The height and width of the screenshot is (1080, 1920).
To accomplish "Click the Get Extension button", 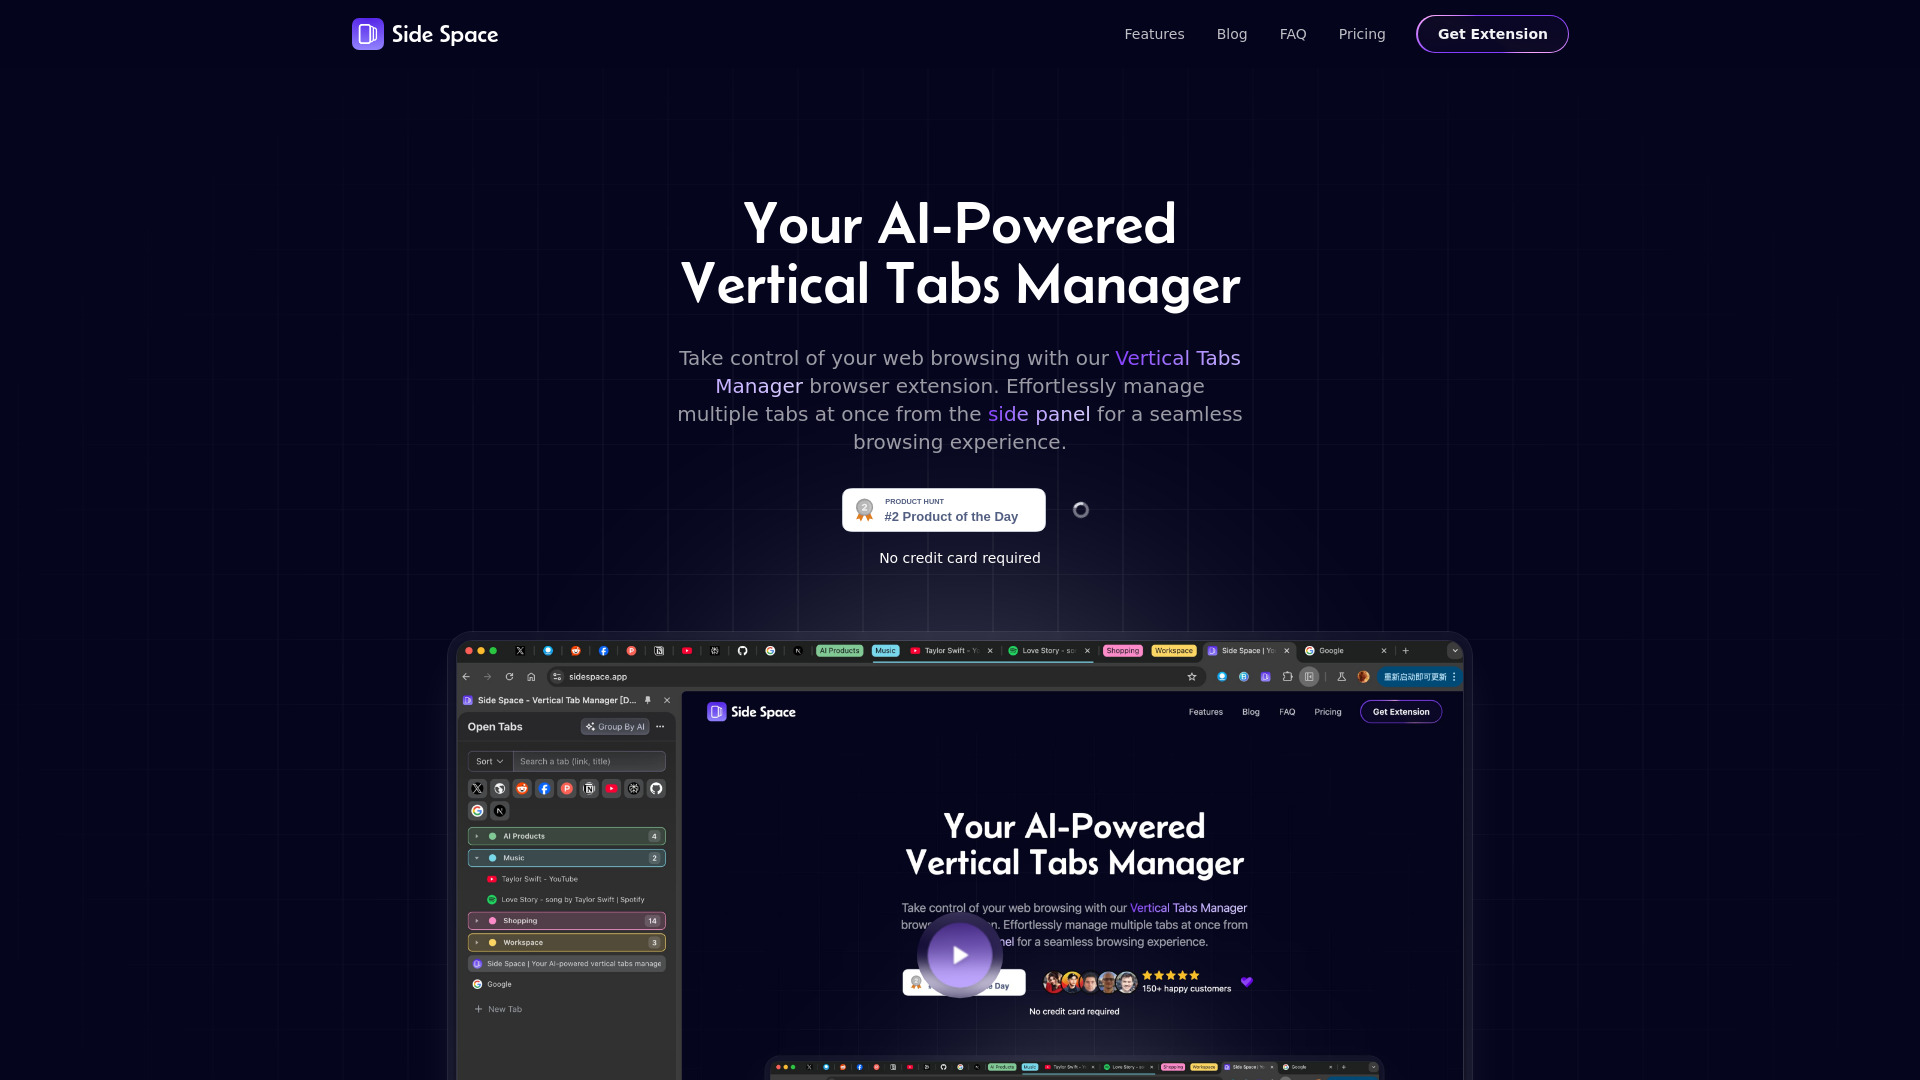I will point(1491,33).
